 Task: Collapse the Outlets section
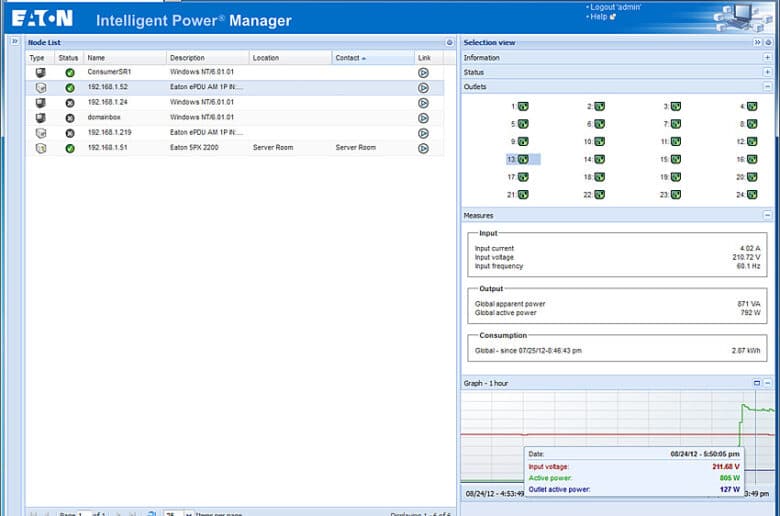(x=768, y=87)
